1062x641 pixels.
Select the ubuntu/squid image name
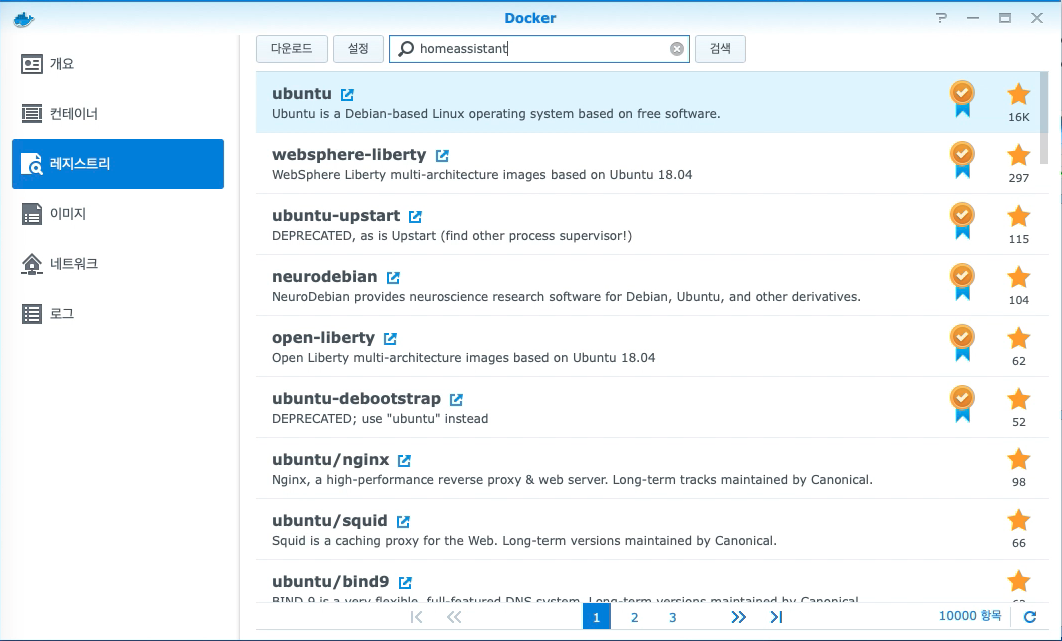tap(330, 520)
